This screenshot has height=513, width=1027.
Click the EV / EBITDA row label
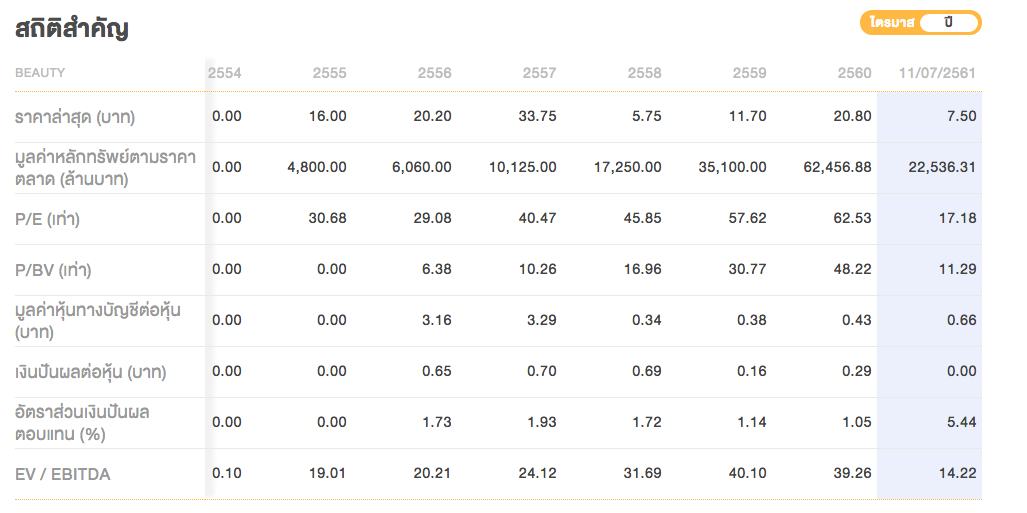63,474
